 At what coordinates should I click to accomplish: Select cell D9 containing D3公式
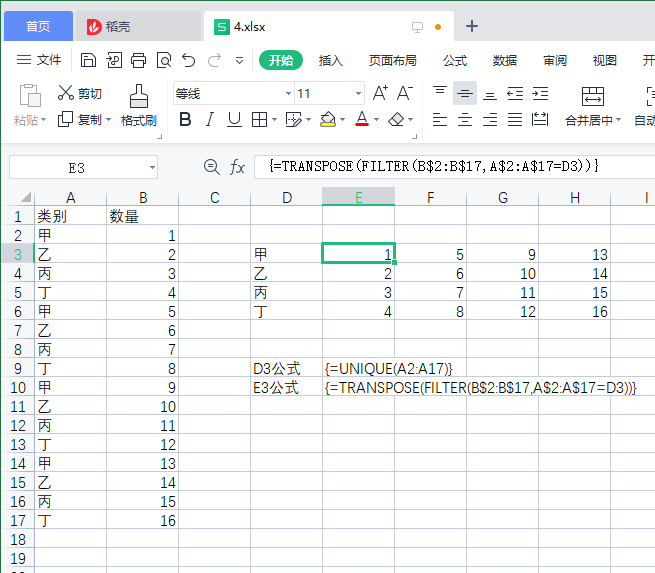click(286, 369)
